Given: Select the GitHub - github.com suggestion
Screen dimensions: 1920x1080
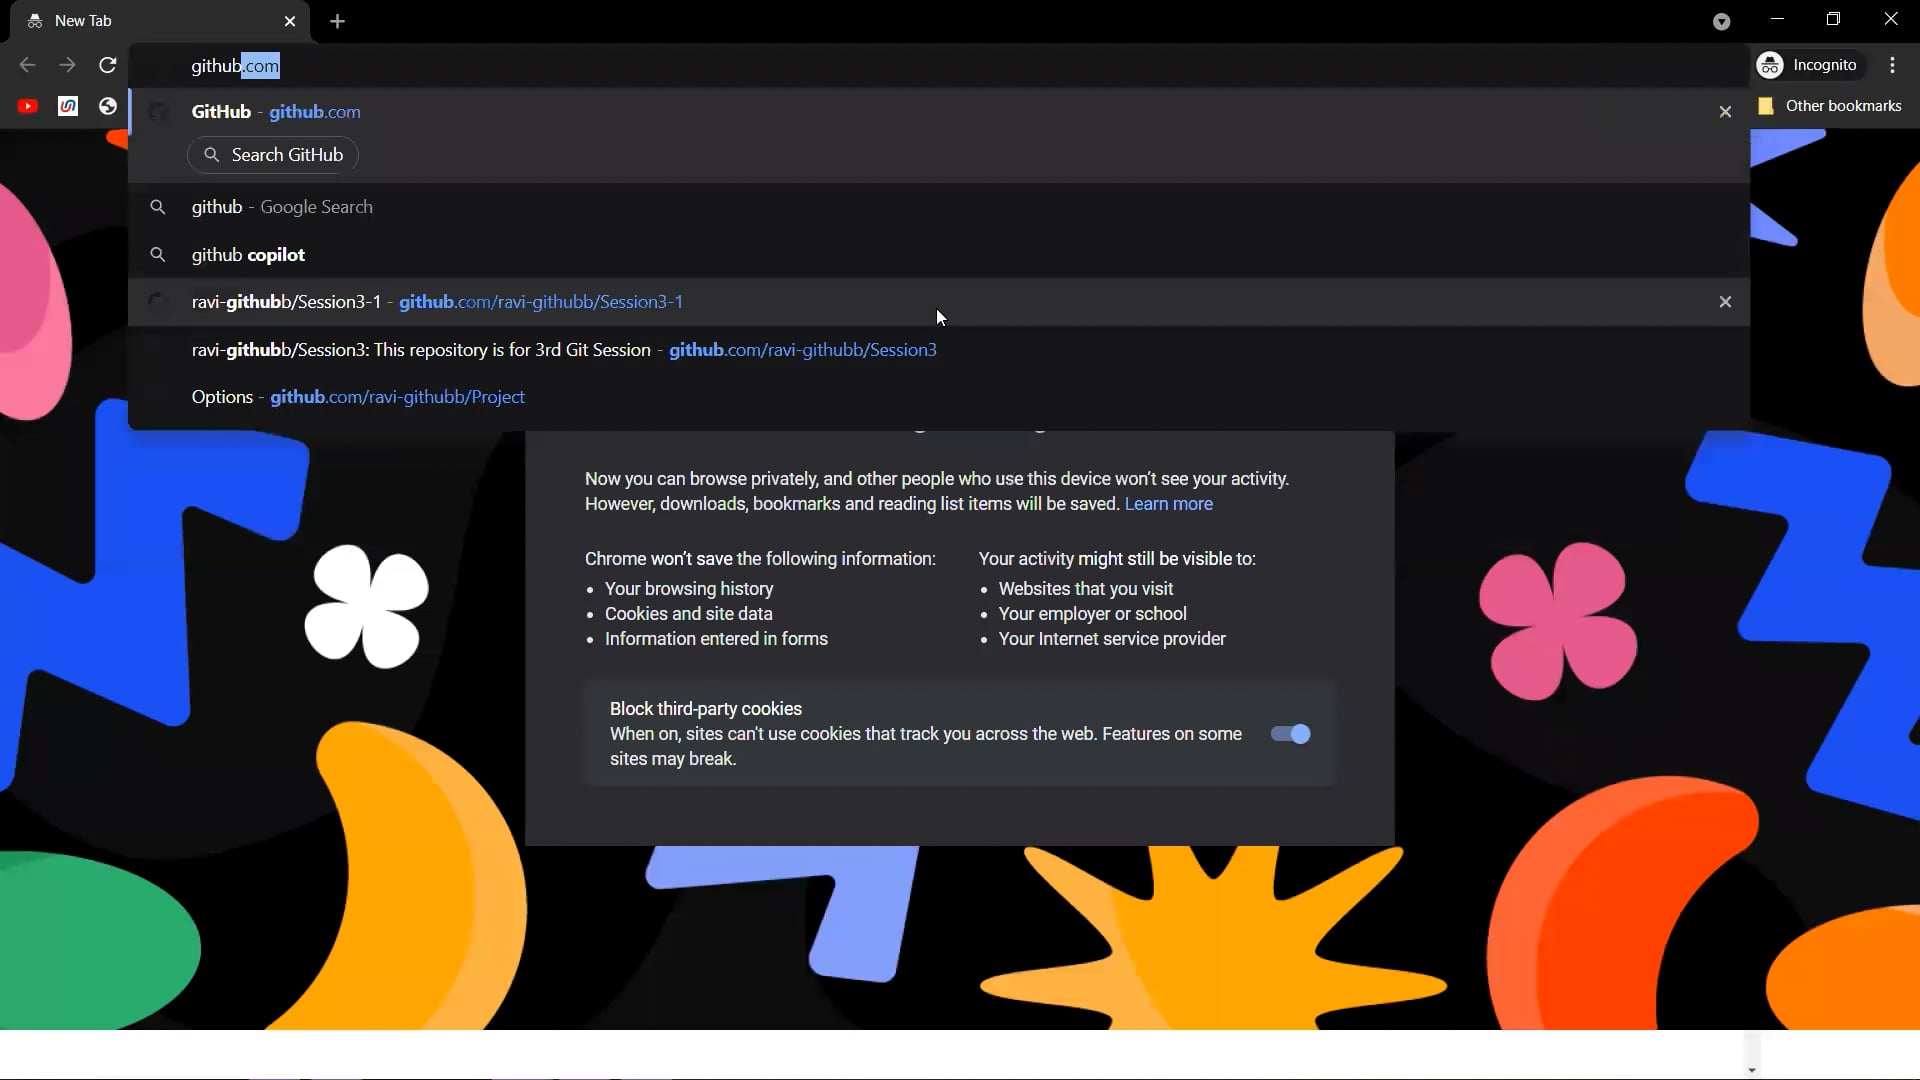Looking at the screenshot, I should pyautogui.click(x=939, y=112).
